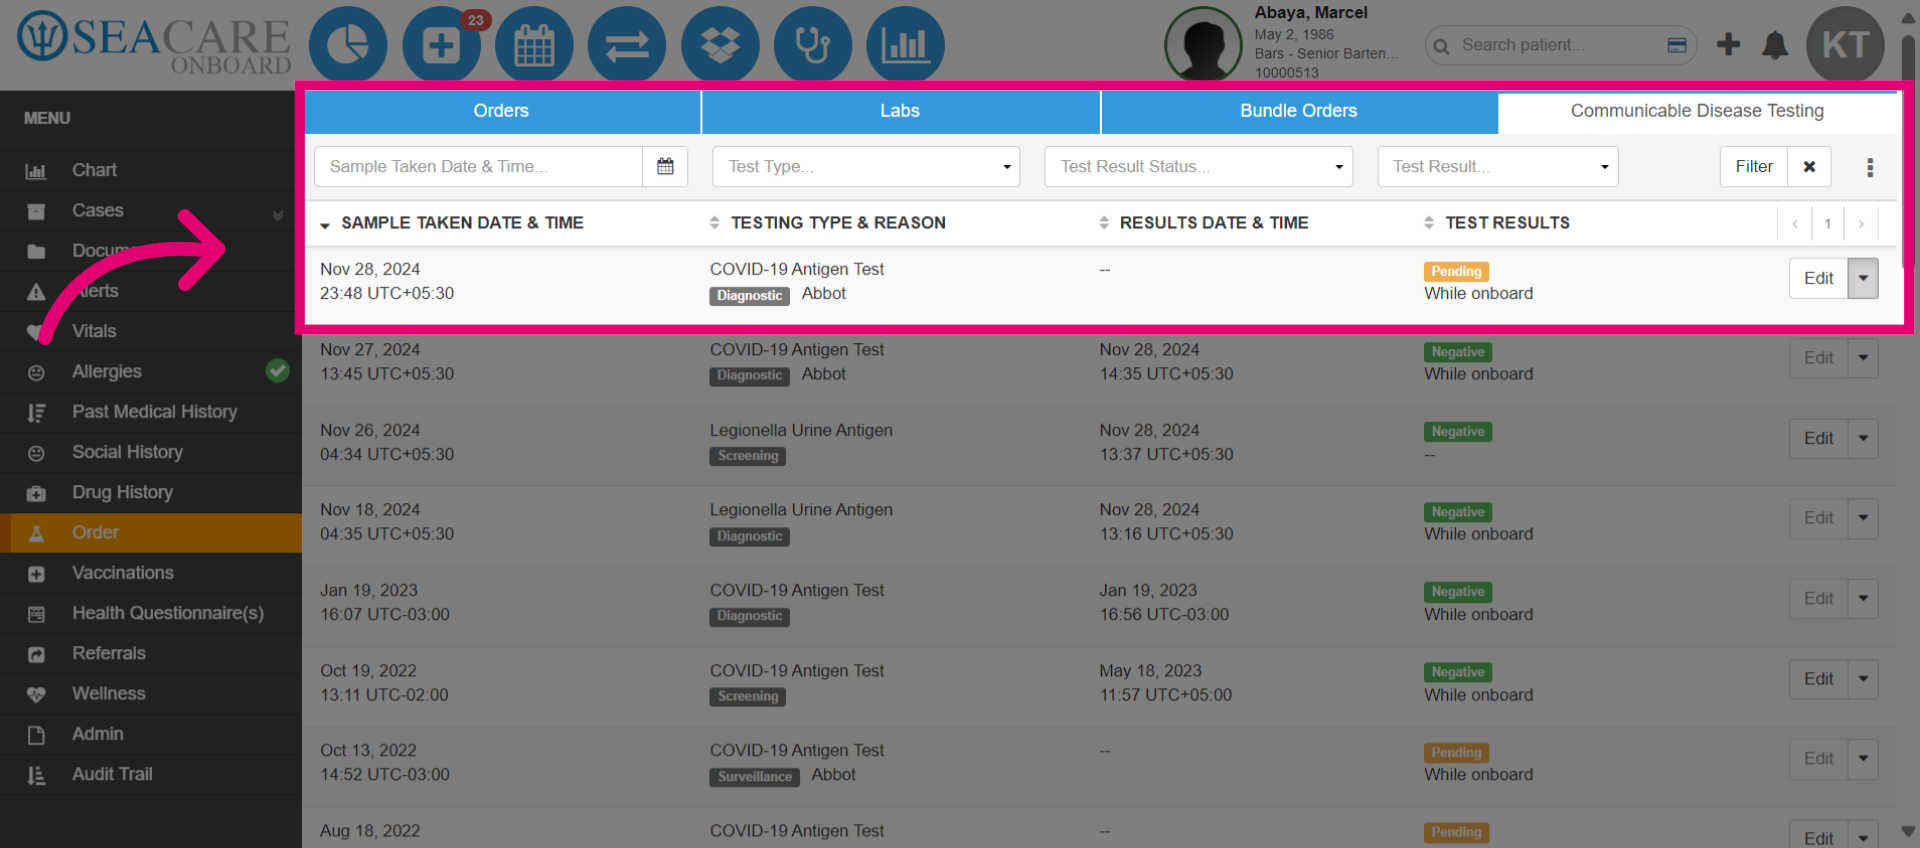
Task: Click the card icon in patient search
Action: click(x=1677, y=45)
